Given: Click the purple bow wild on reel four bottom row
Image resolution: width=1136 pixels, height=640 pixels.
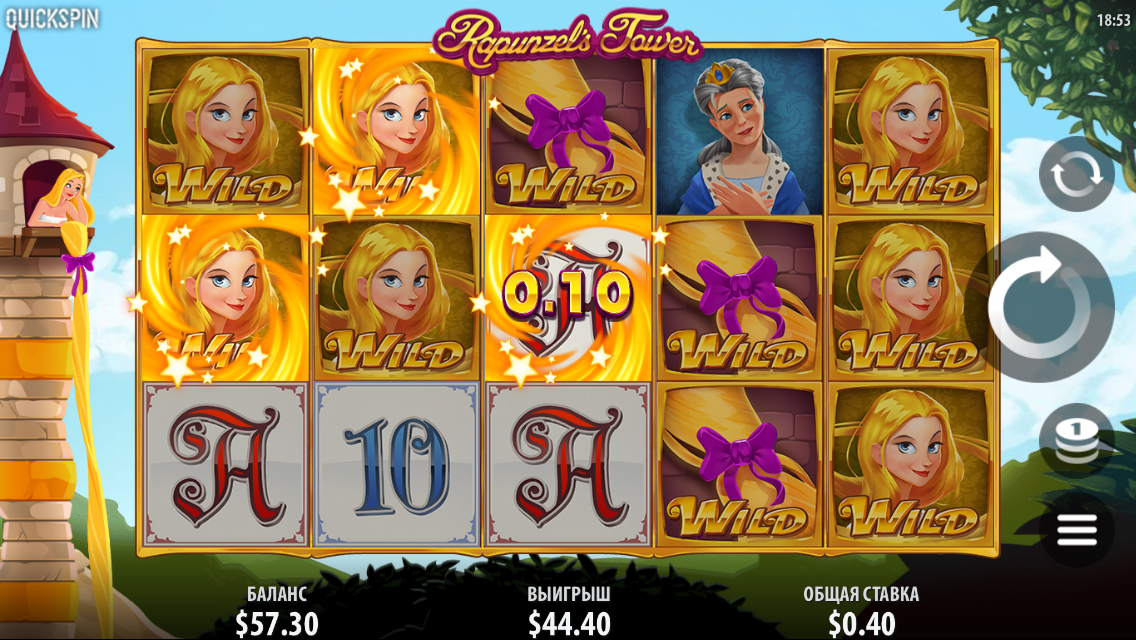Looking at the screenshot, I should pyautogui.click(x=739, y=465).
